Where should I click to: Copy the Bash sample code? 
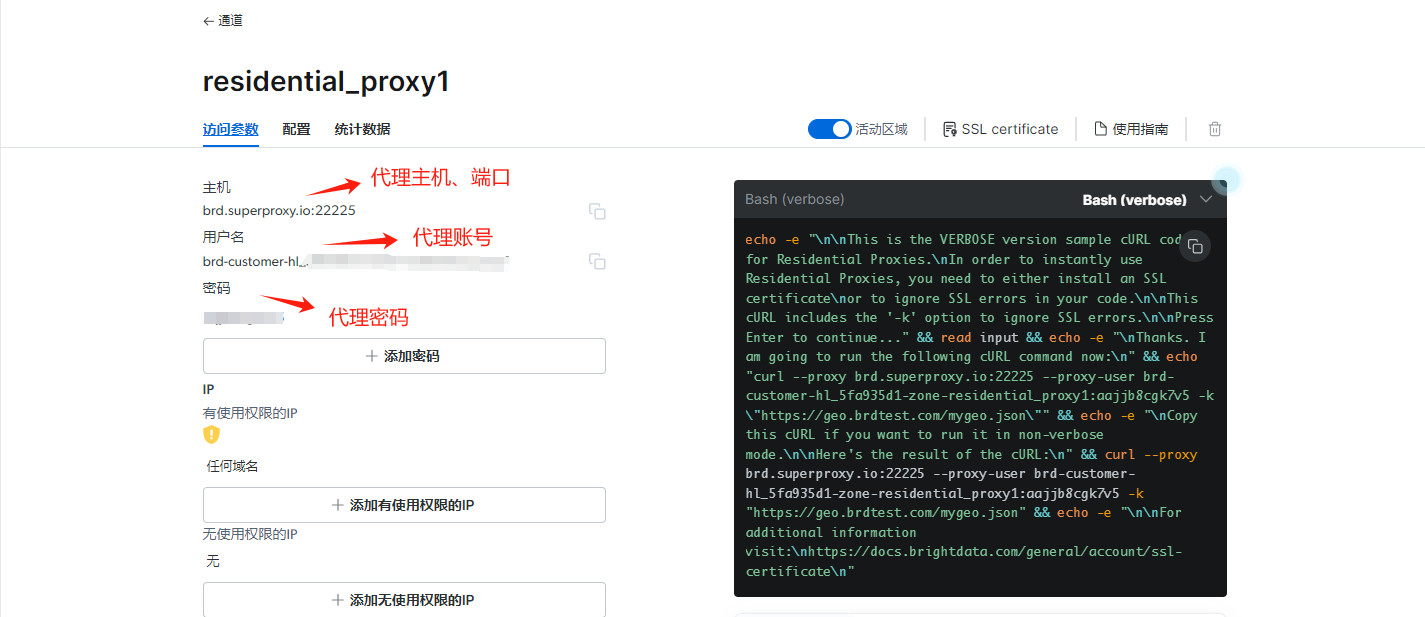pyautogui.click(x=1195, y=246)
